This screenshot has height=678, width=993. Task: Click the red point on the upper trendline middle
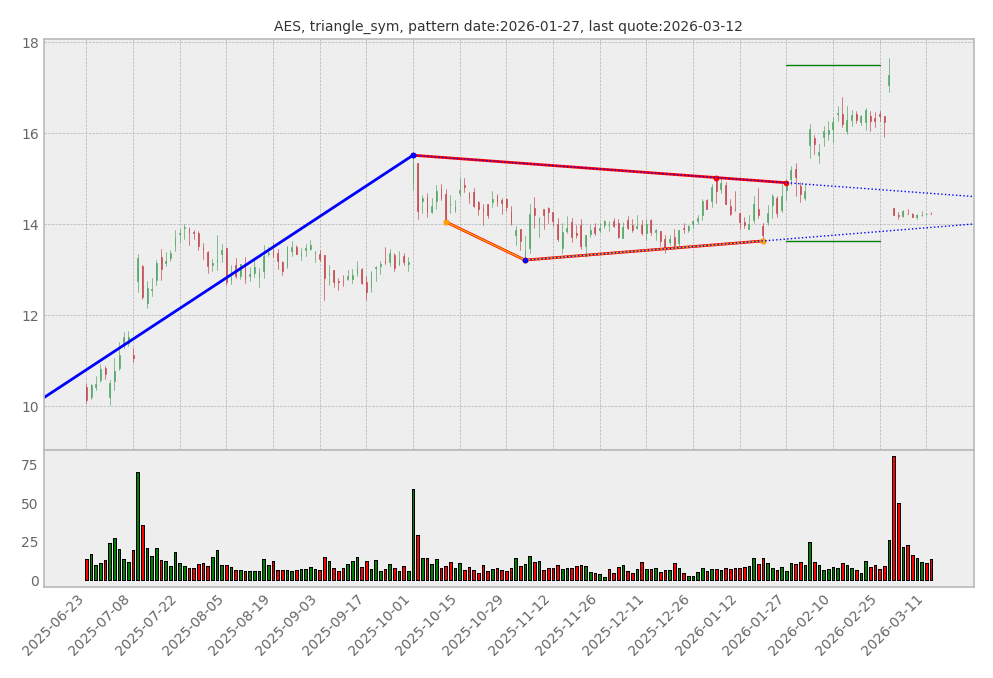(x=716, y=178)
